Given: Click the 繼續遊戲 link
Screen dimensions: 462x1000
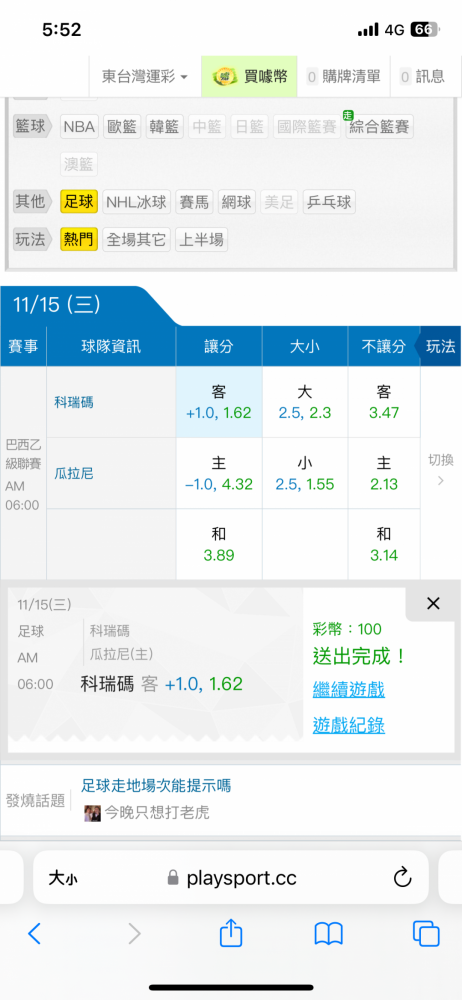Looking at the screenshot, I should (348, 689).
